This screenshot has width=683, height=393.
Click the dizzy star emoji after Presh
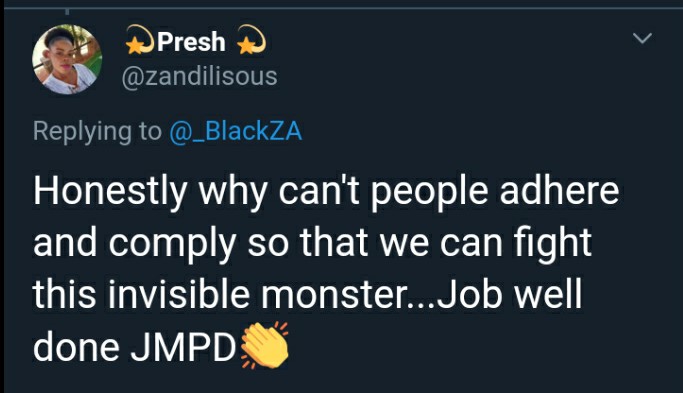[x=251, y=39]
